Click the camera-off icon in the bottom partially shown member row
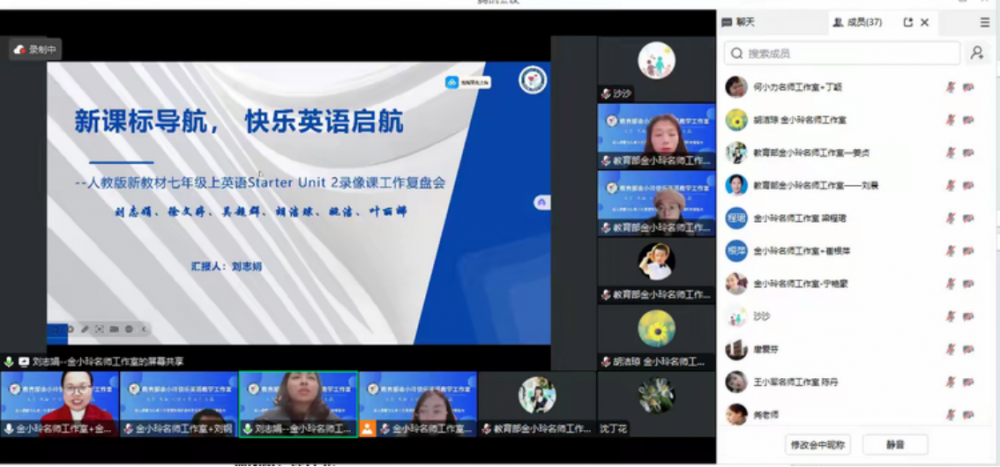1000x467 pixels. [x=968, y=415]
